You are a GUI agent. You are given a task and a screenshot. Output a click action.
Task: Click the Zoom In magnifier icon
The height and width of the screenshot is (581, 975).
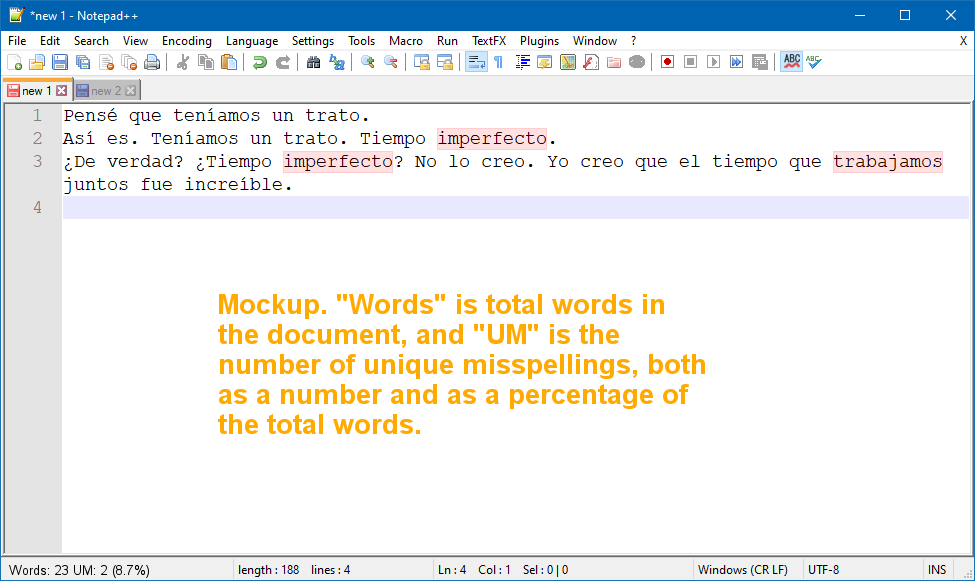pos(367,62)
